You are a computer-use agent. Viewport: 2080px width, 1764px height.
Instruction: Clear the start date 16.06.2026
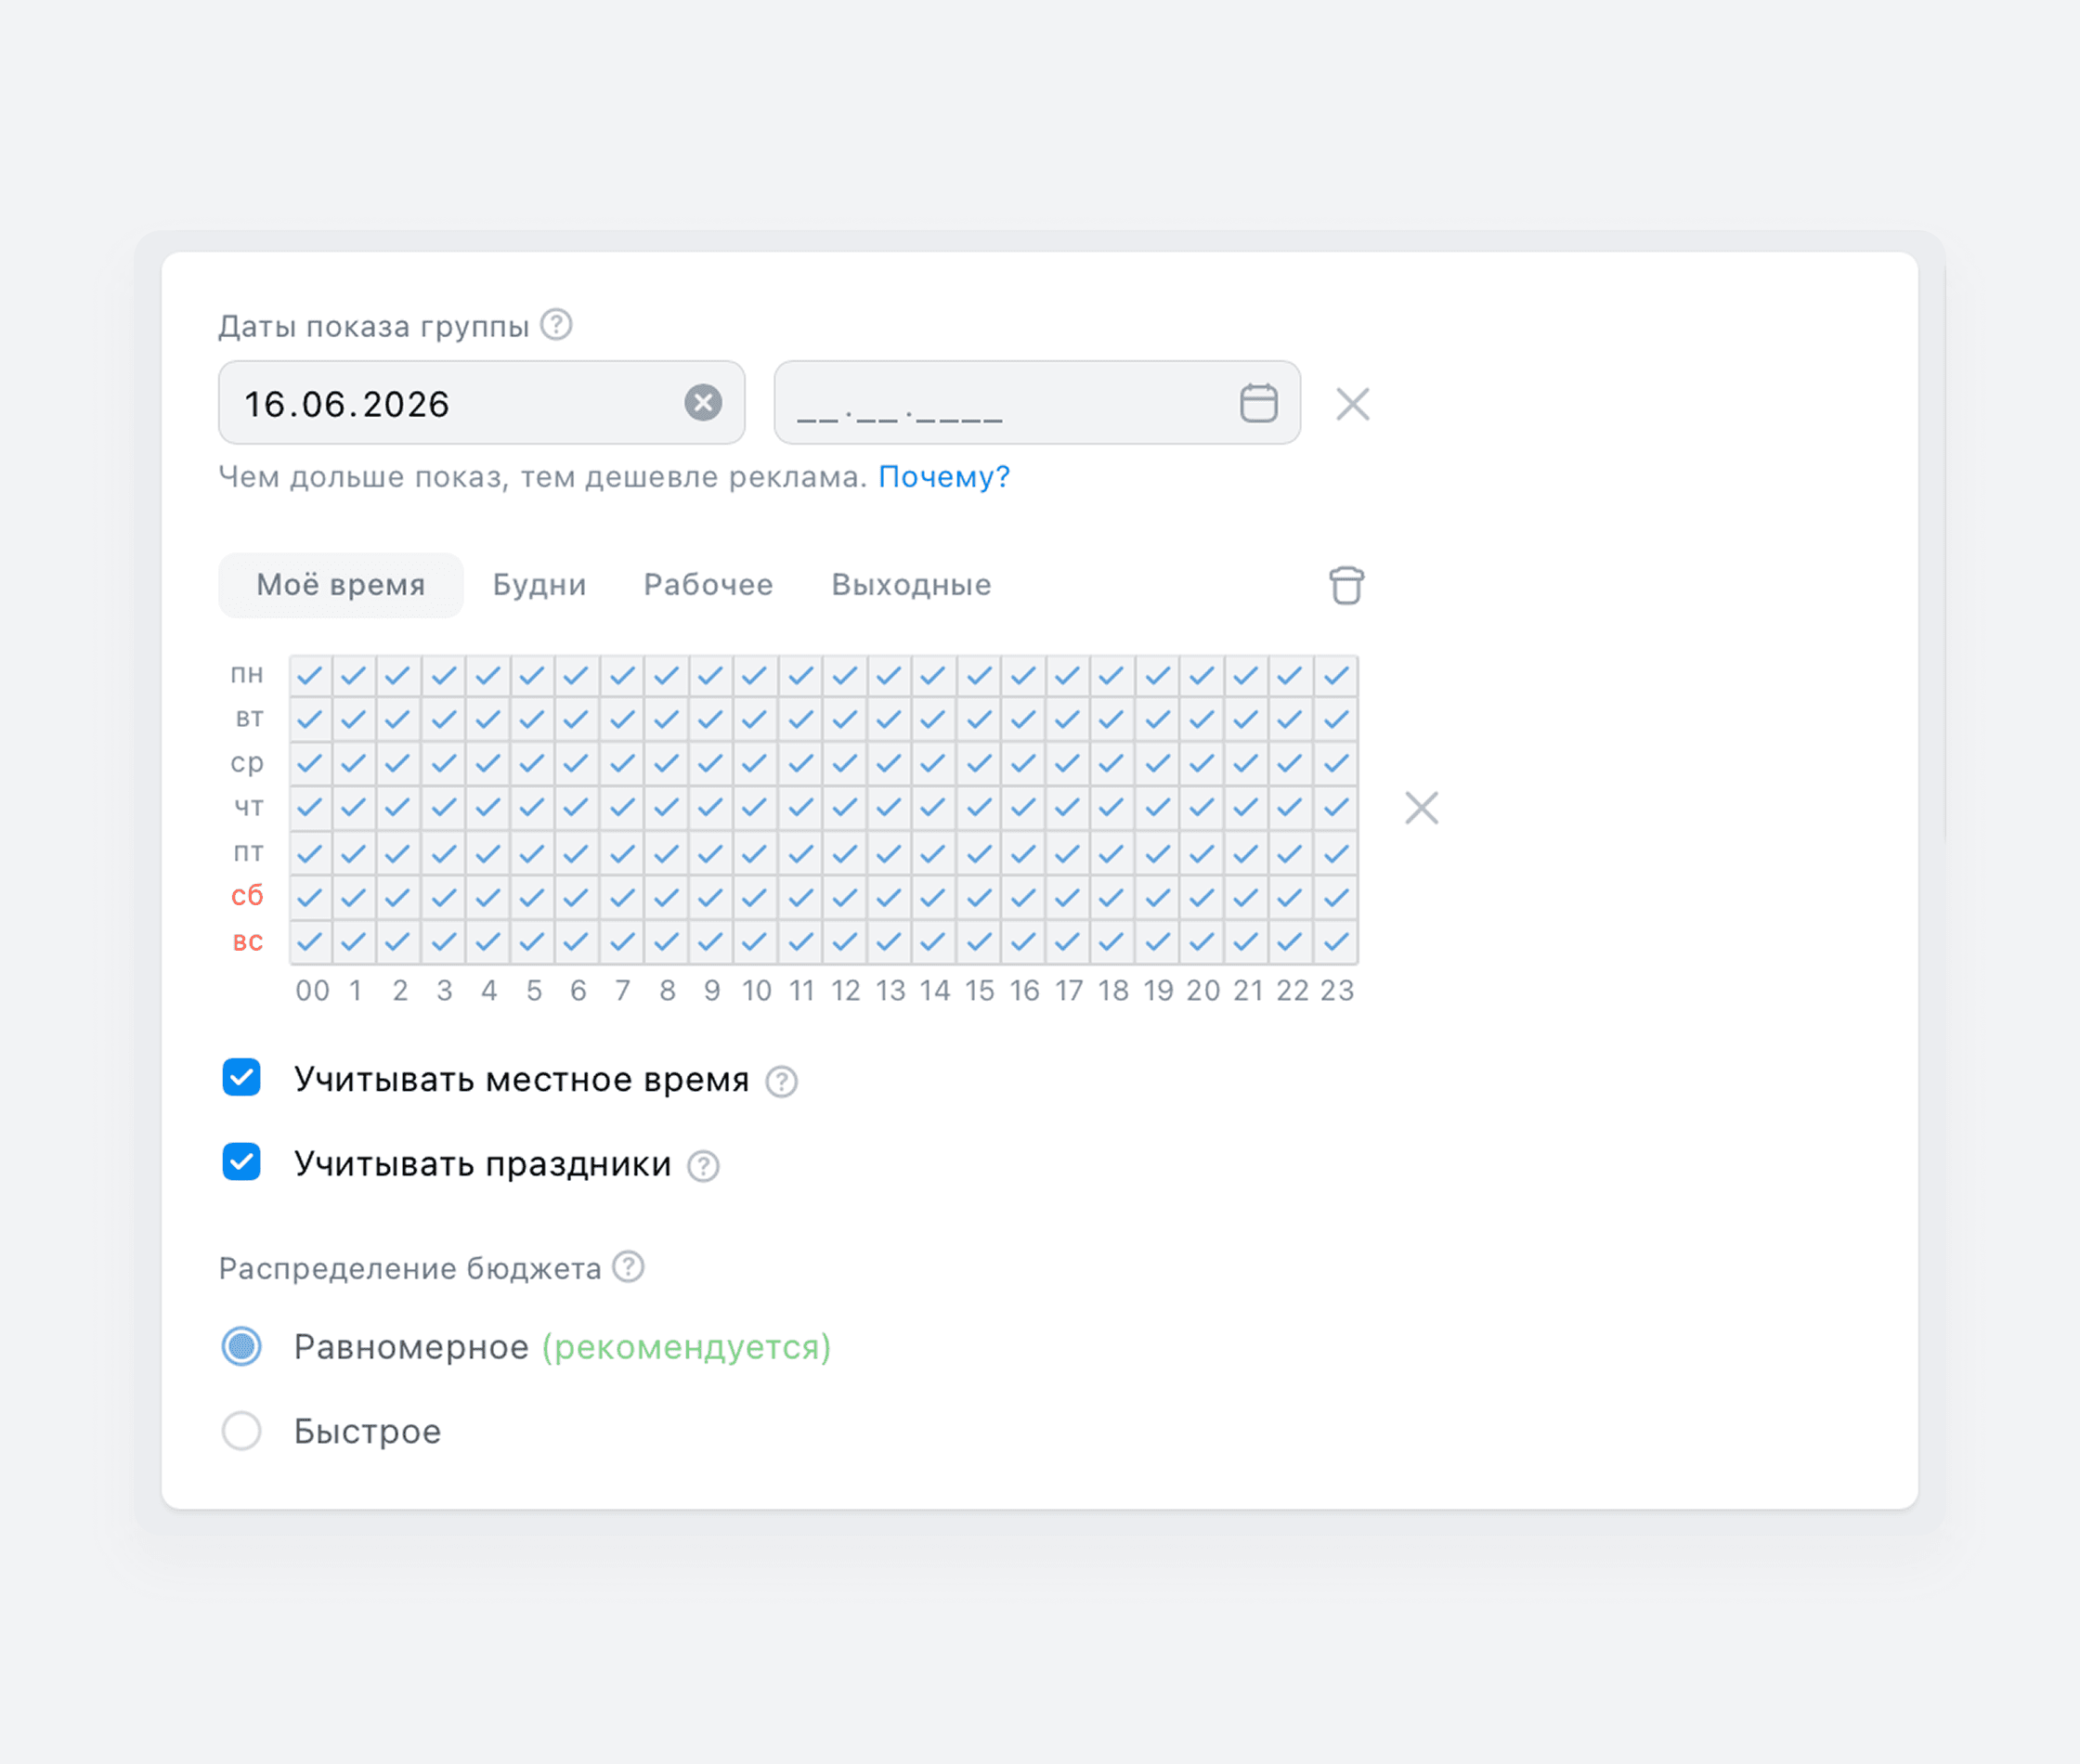point(703,403)
